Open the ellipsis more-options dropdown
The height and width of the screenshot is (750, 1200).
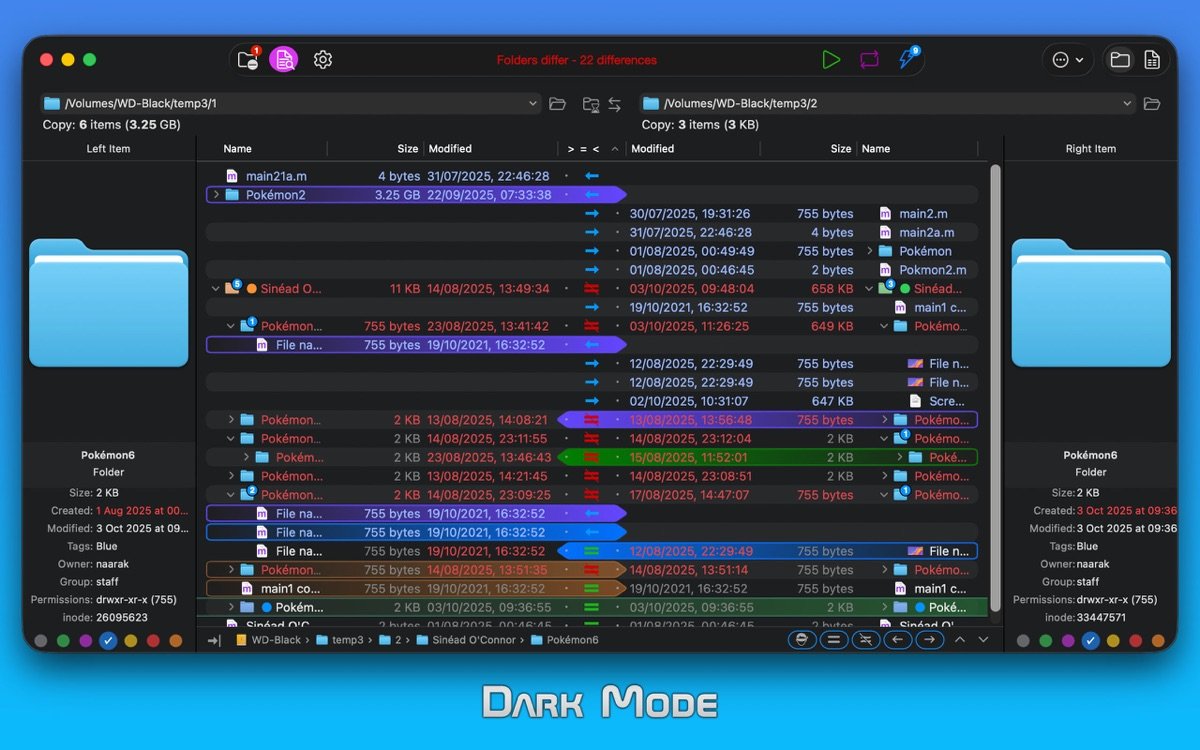pos(1068,60)
